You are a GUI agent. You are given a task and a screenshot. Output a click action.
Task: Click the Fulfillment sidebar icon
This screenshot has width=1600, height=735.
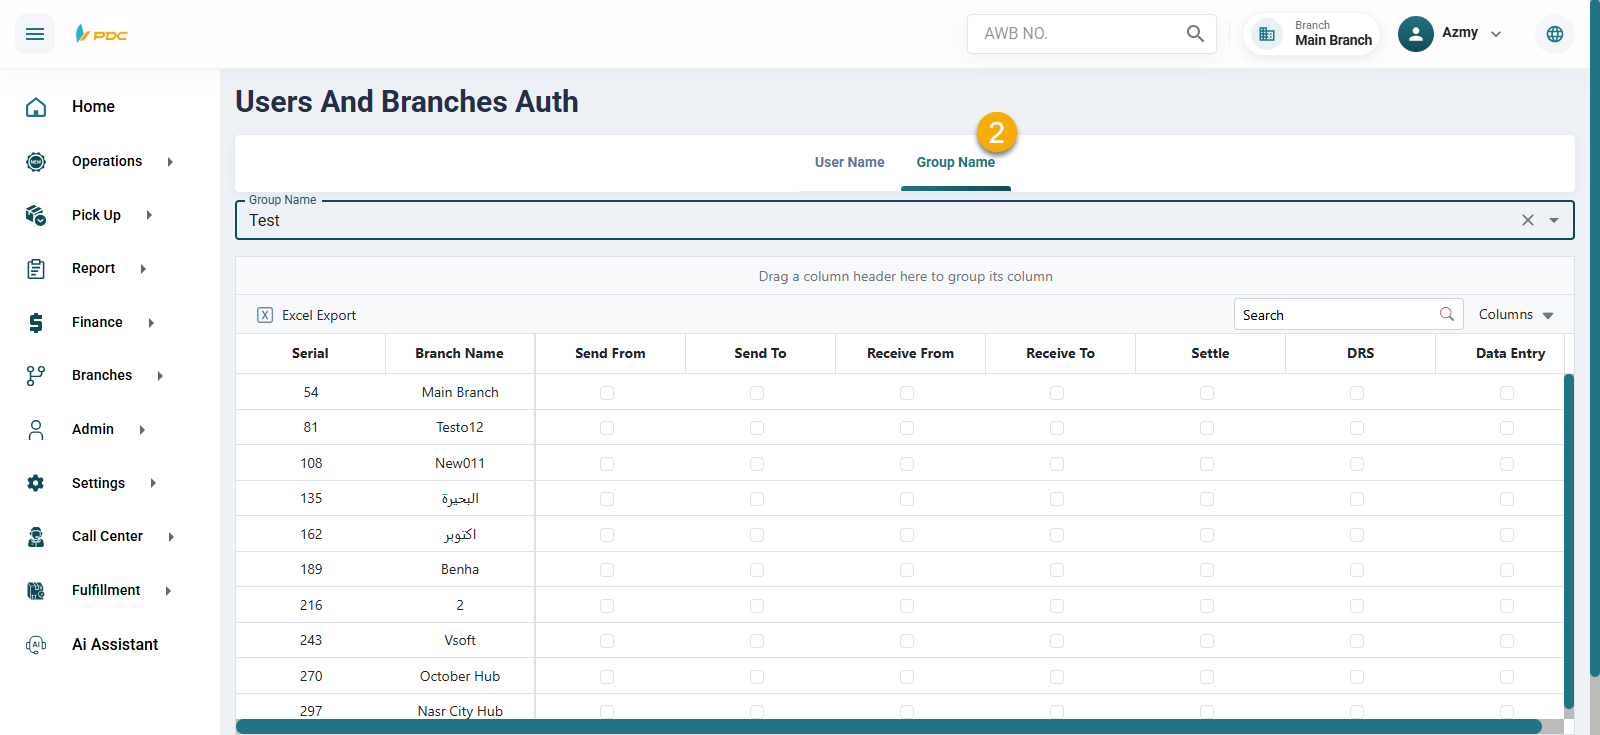pos(36,590)
